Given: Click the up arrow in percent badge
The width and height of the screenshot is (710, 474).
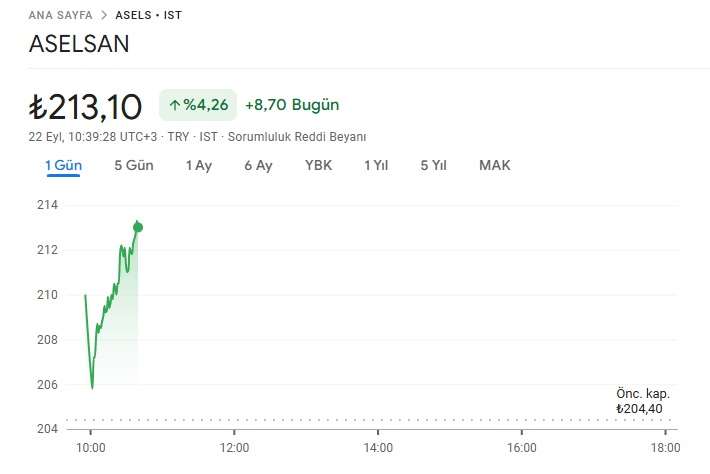Looking at the screenshot, I should click(x=174, y=105).
